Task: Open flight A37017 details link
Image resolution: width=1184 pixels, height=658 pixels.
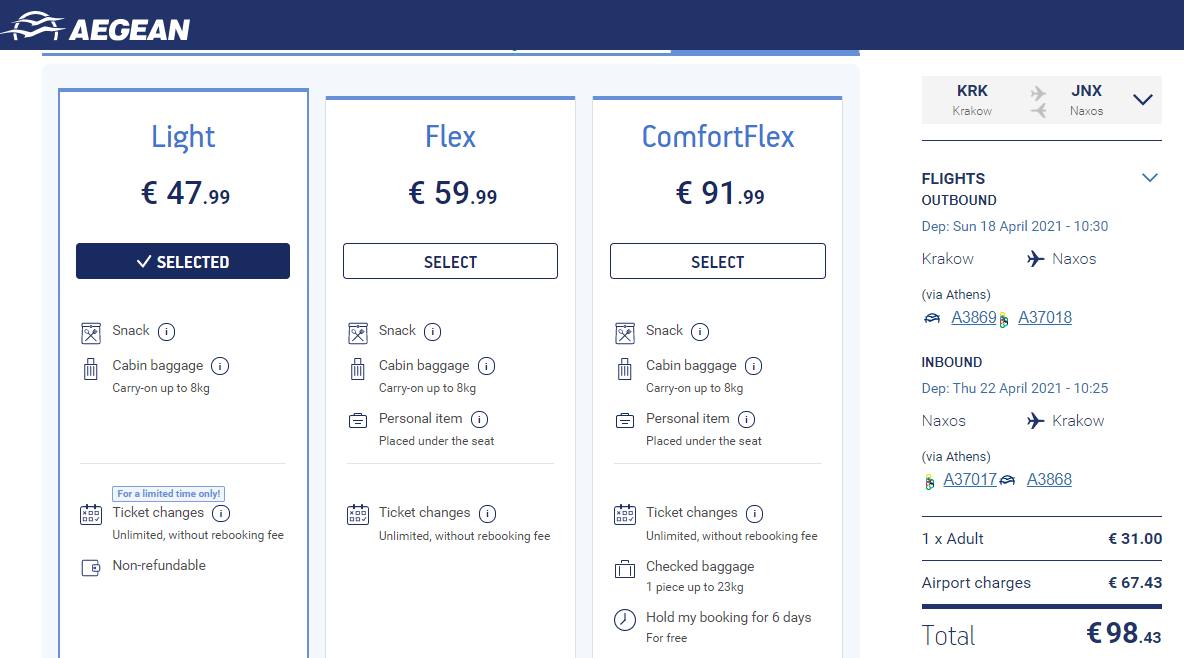Action: click(970, 480)
